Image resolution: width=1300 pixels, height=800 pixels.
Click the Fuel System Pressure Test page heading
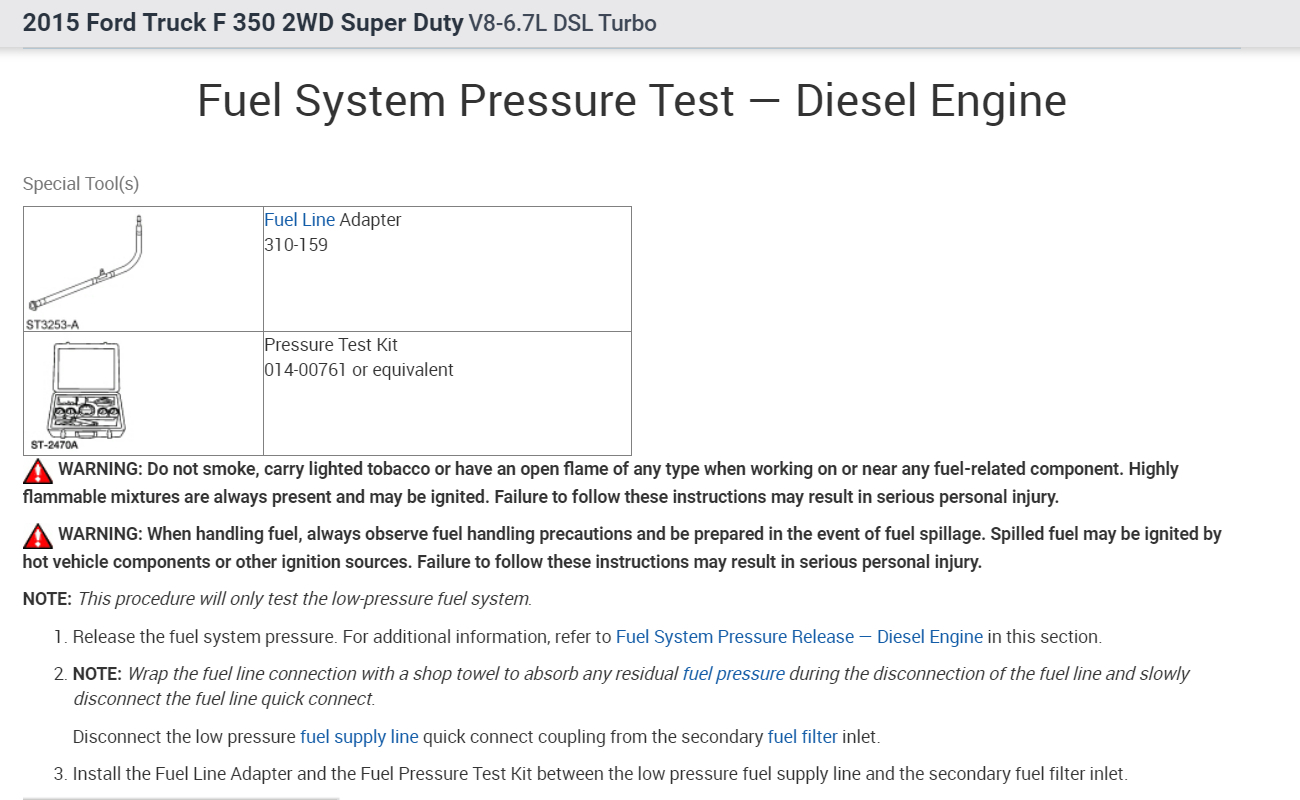click(x=631, y=101)
